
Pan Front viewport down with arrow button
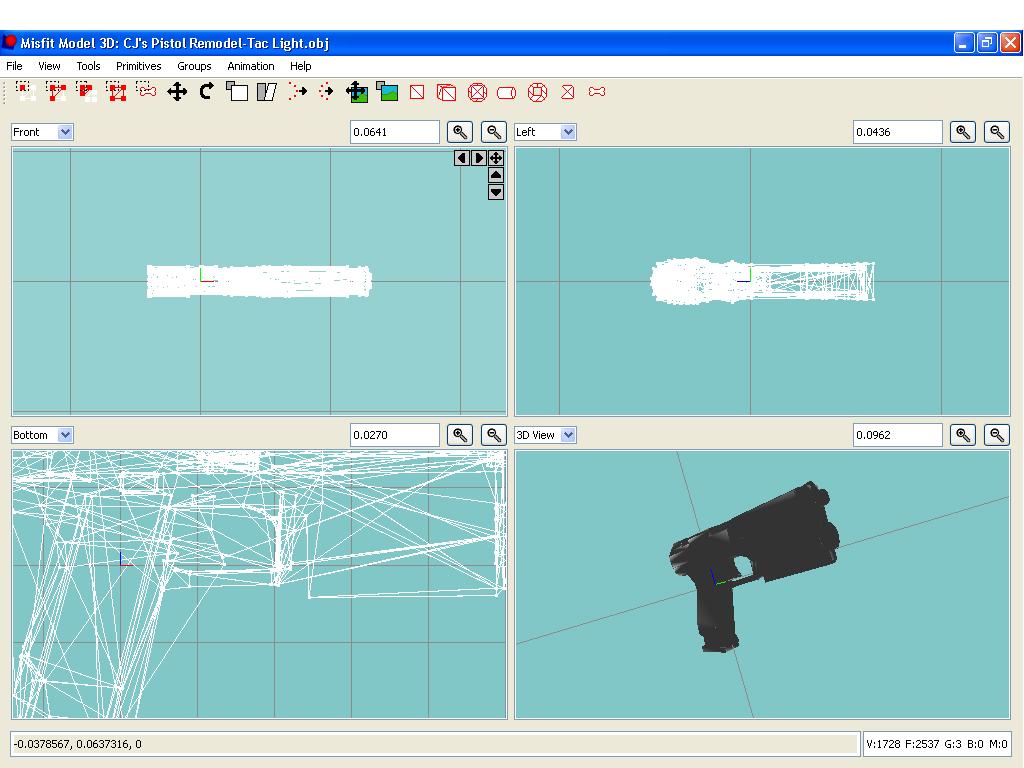496,192
